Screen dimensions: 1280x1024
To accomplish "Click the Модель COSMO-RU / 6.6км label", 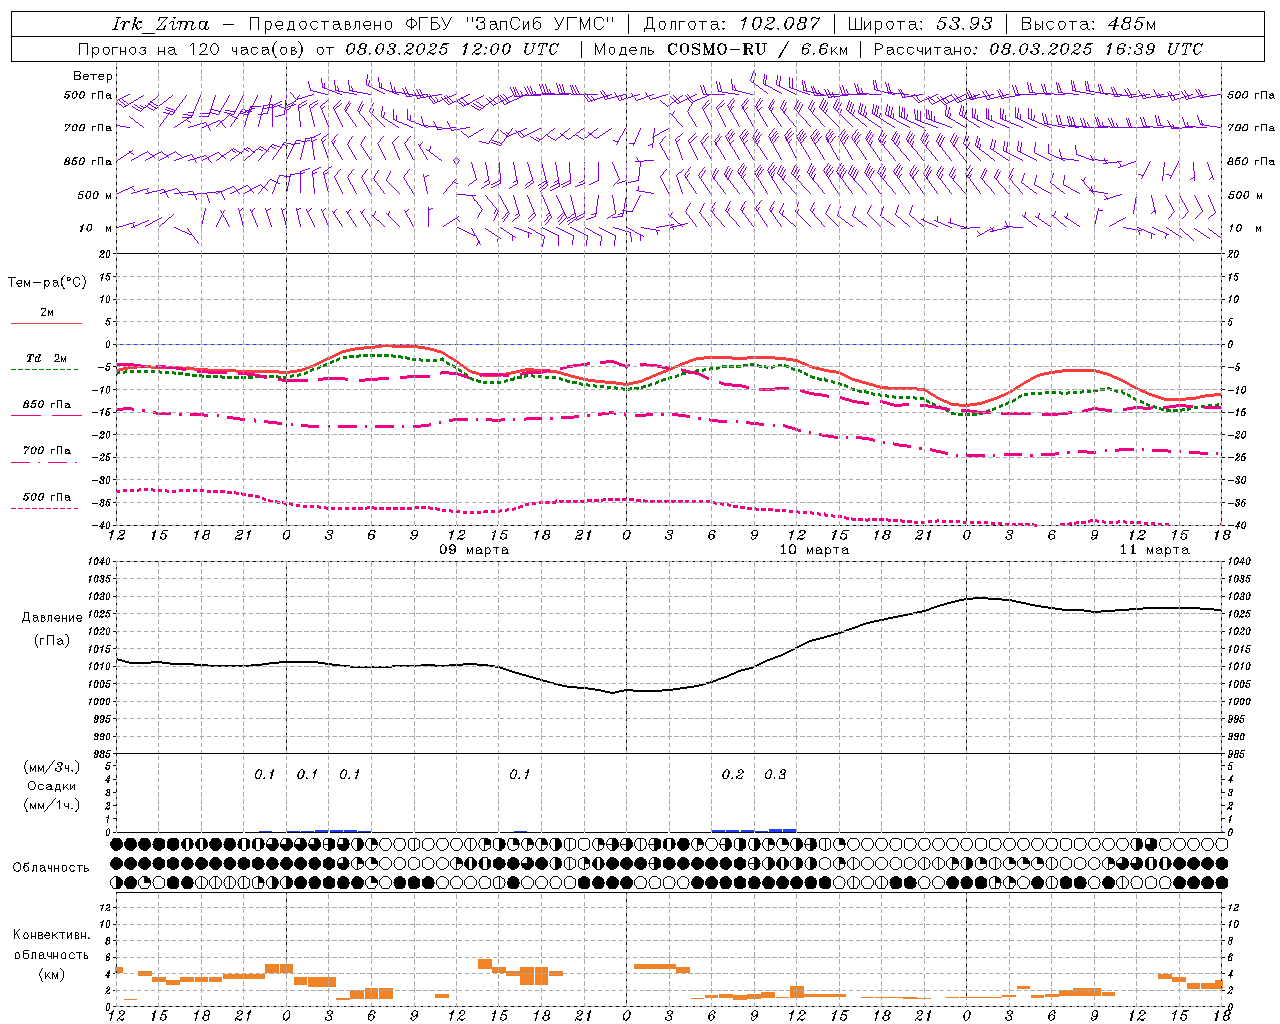I will tap(721, 49).
